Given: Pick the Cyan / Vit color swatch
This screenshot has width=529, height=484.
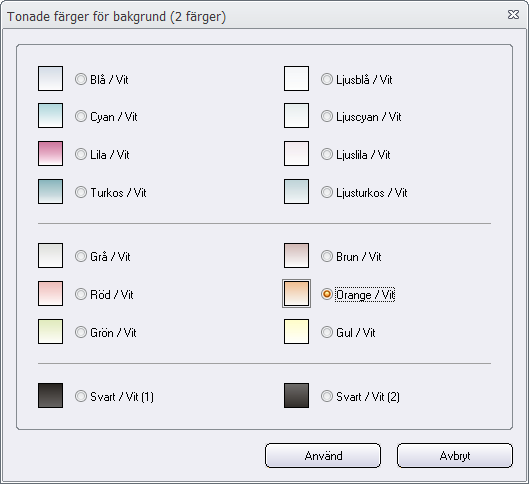Looking at the screenshot, I should point(50,116).
